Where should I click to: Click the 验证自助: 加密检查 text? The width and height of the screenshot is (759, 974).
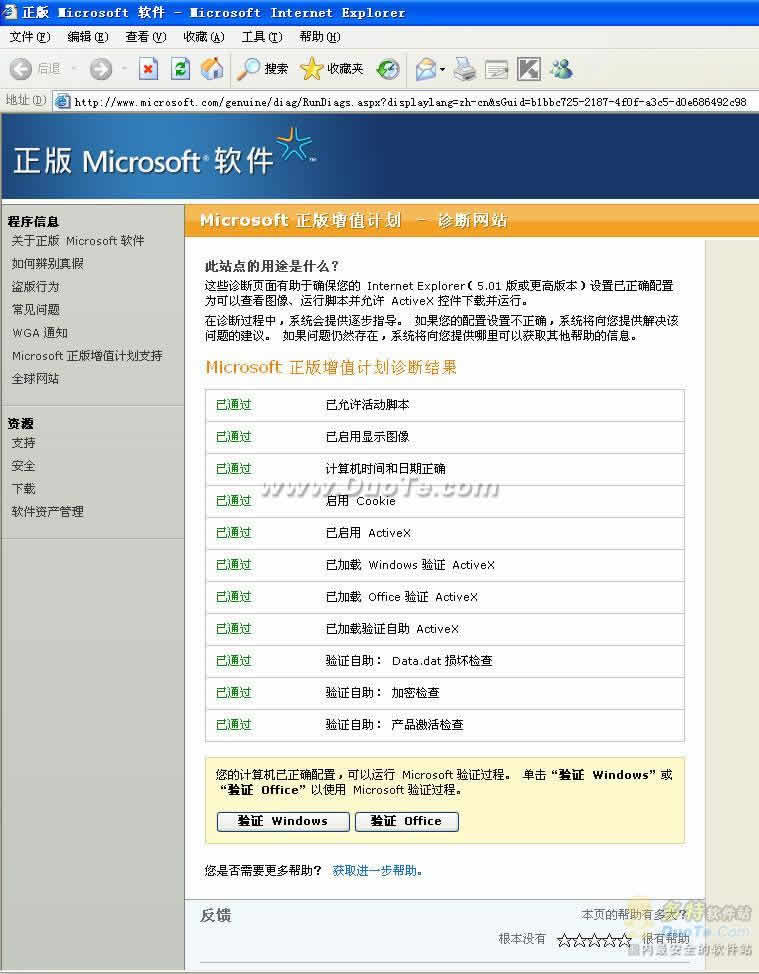click(383, 693)
